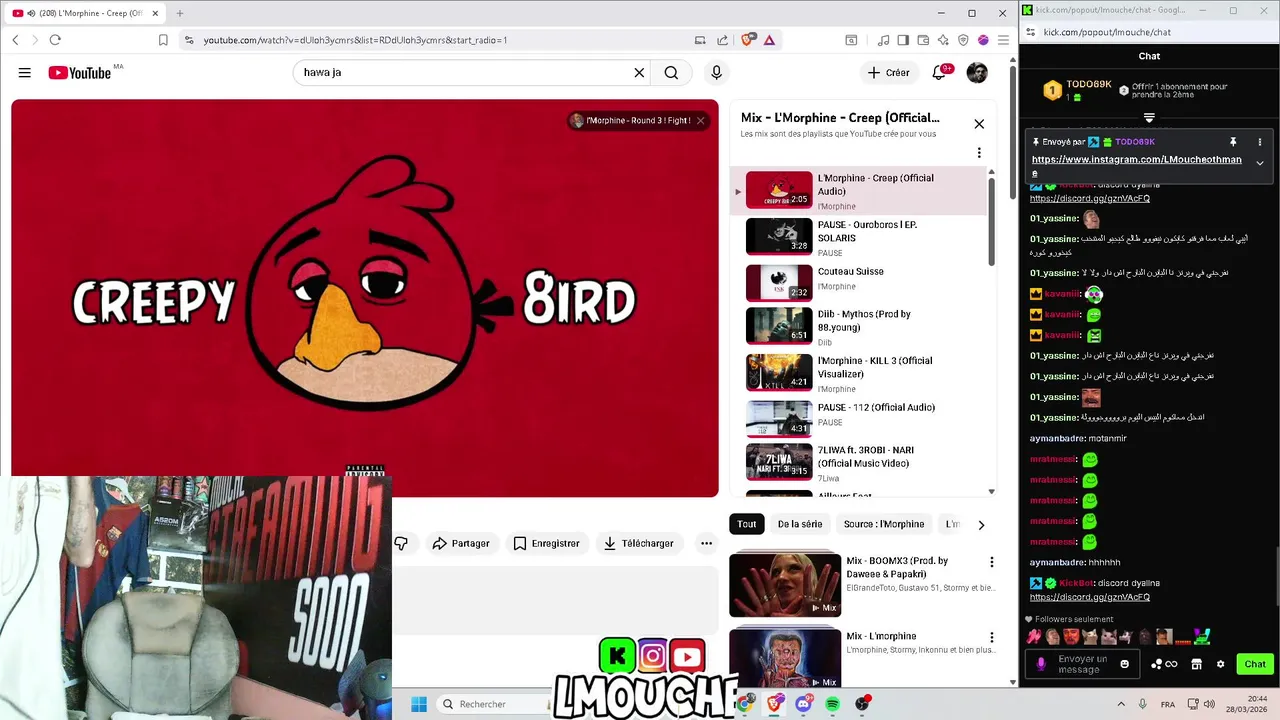Screen dimensions: 1280x720
Task: Send message with green Chat button
Action: tap(1255, 664)
